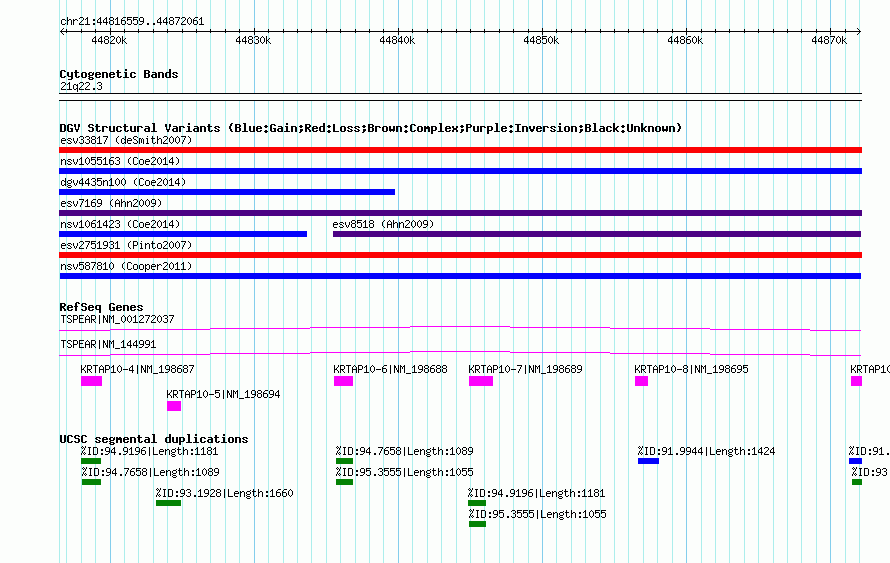Click the KRTAP10-5 magenta gene box
This screenshot has width=890, height=563.
coord(174,406)
